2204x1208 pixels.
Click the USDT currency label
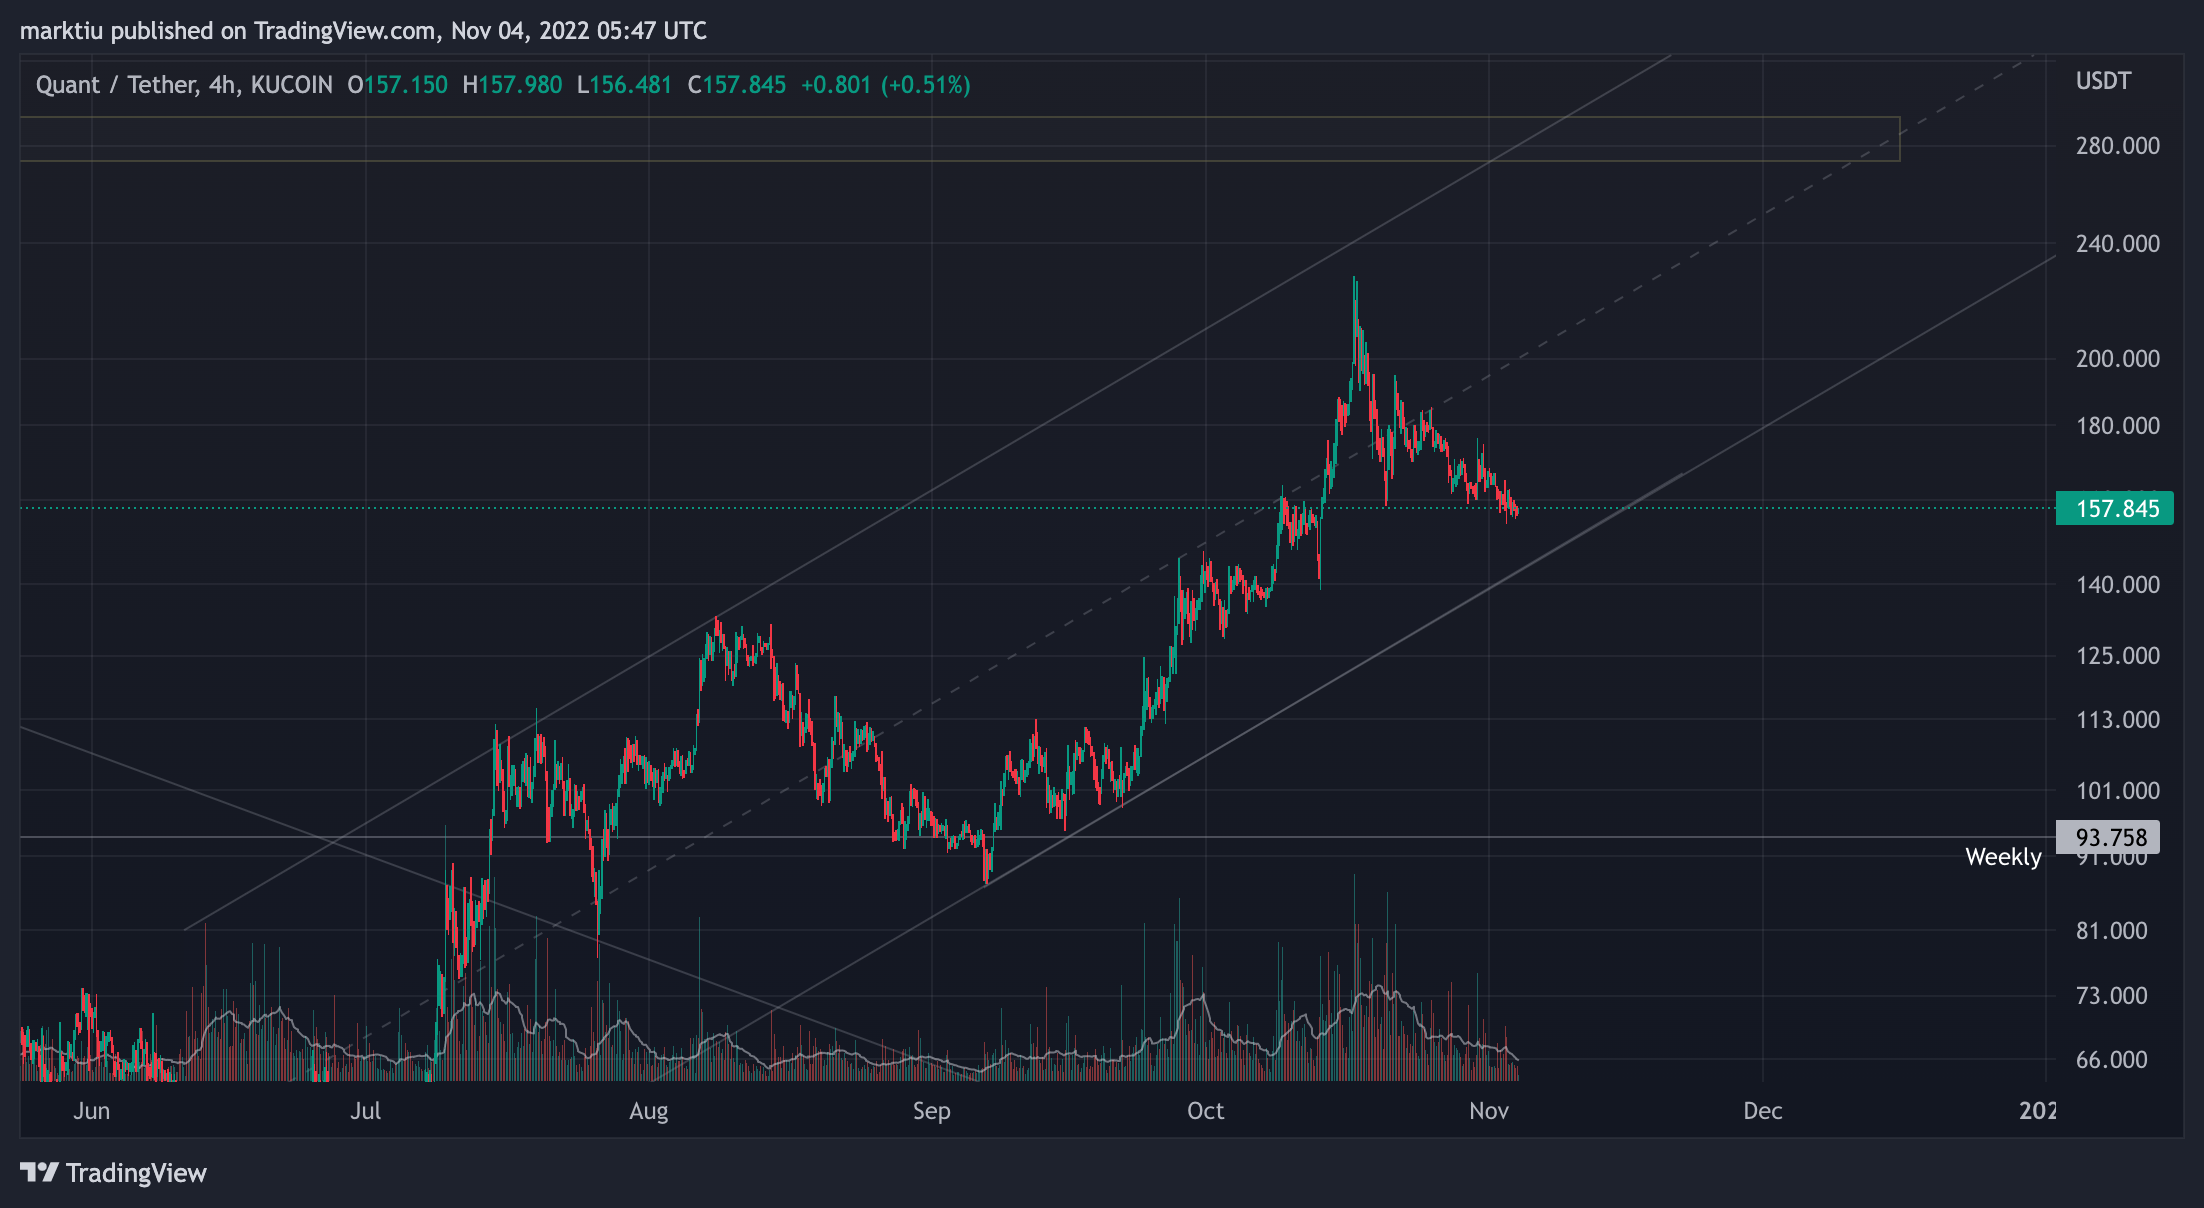(x=2103, y=81)
